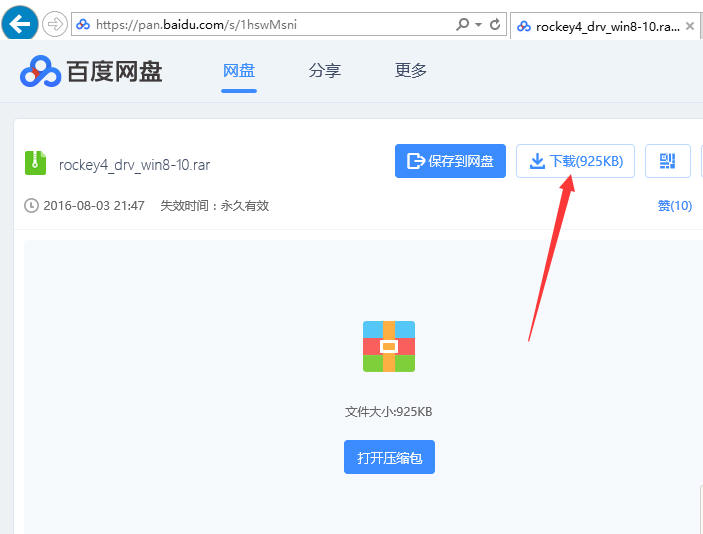The width and height of the screenshot is (703, 534).
Task: Click the date text 2016-08-03 21:47
Action: 94,206
